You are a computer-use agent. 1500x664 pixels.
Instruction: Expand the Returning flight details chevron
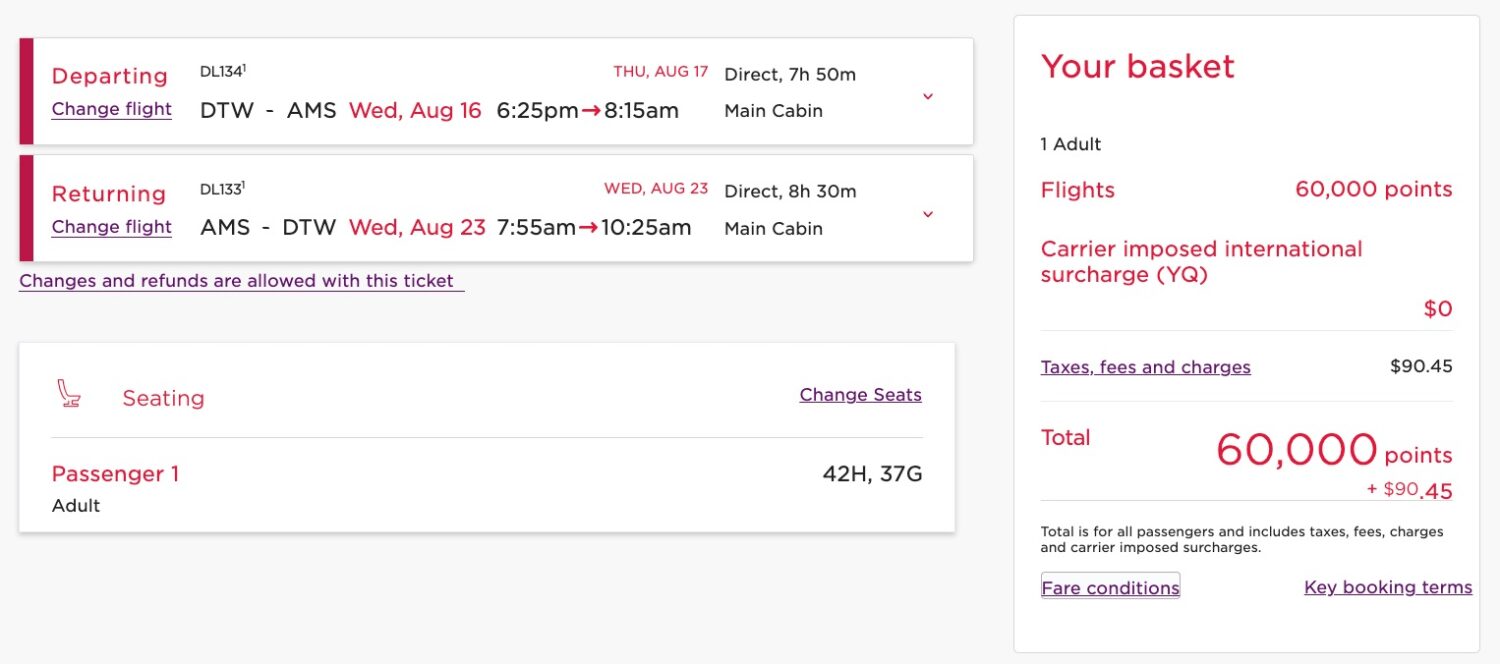pos(928,214)
